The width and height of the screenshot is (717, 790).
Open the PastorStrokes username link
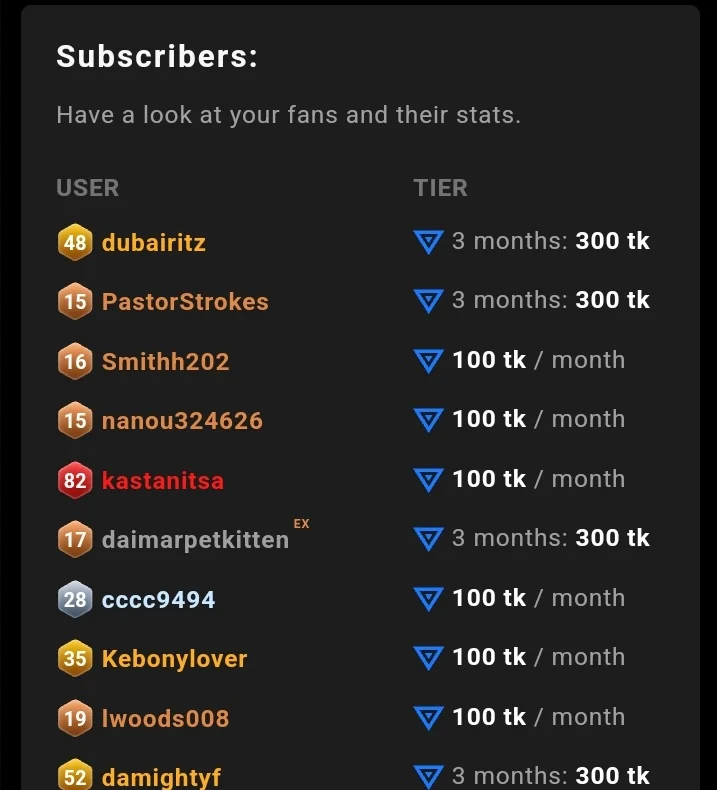pos(185,302)
